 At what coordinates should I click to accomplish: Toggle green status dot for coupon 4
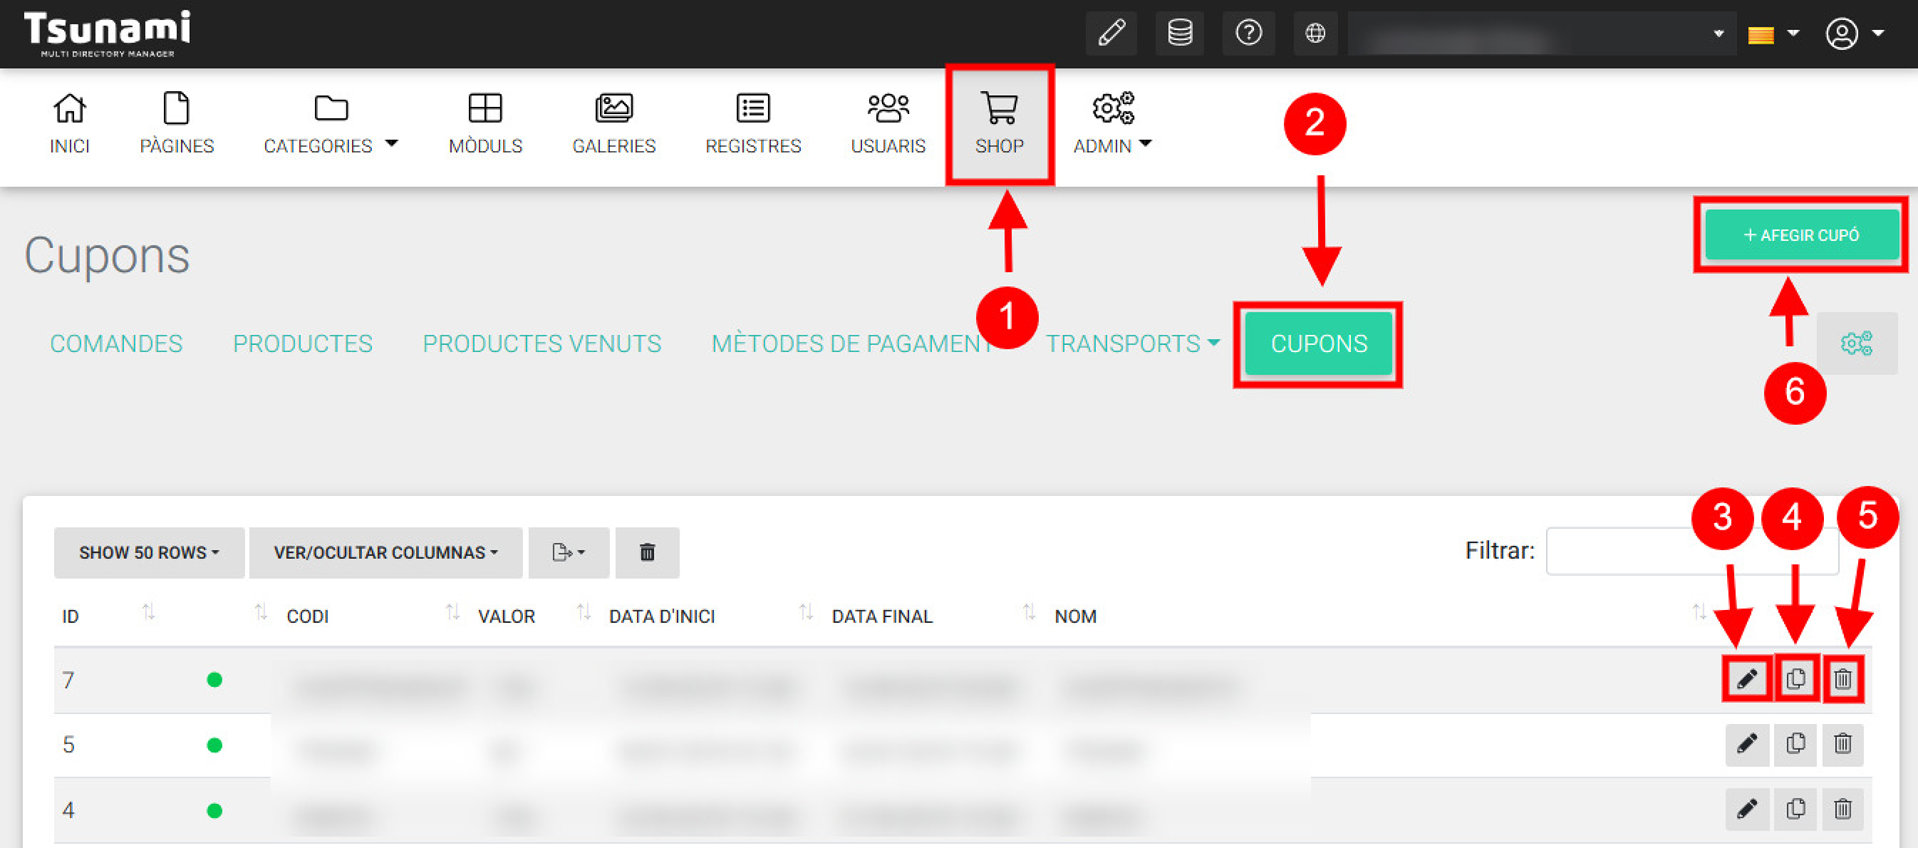[214, 810]
